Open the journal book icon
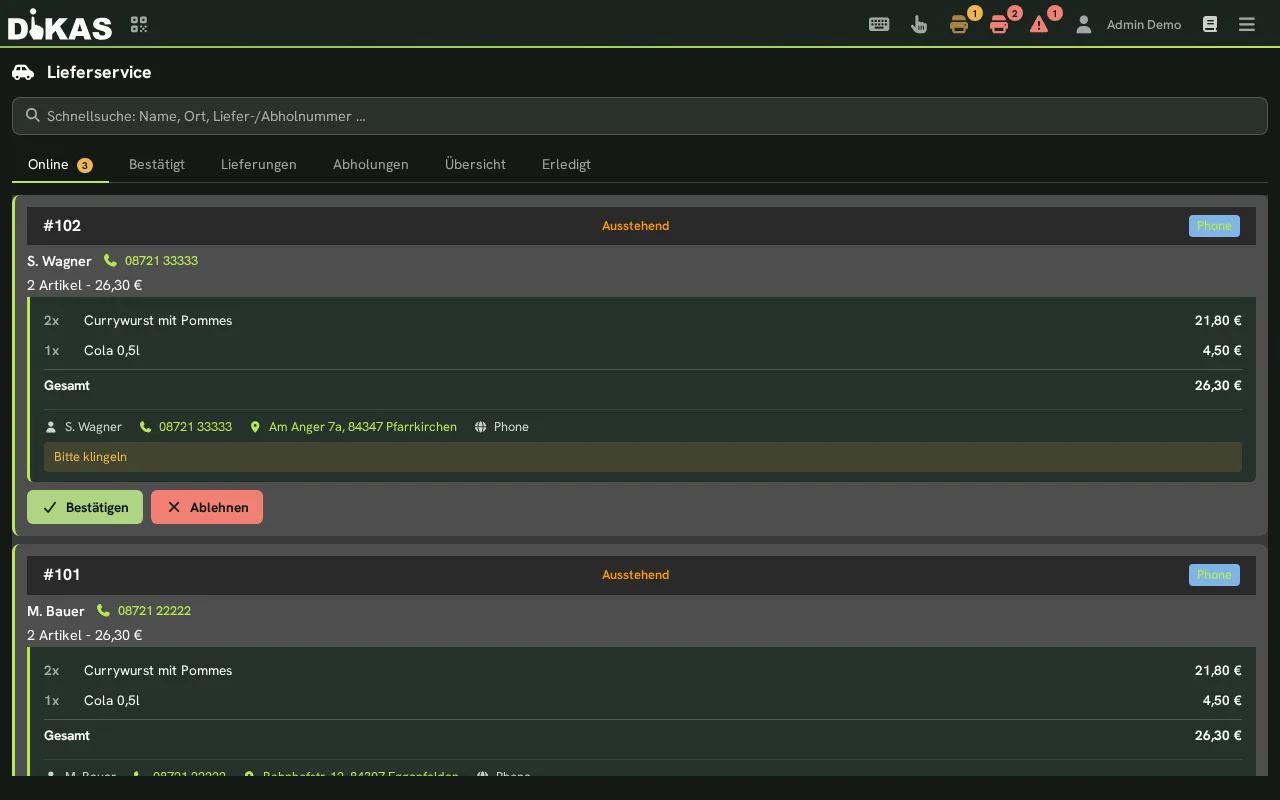 (x=1210, y=24)
